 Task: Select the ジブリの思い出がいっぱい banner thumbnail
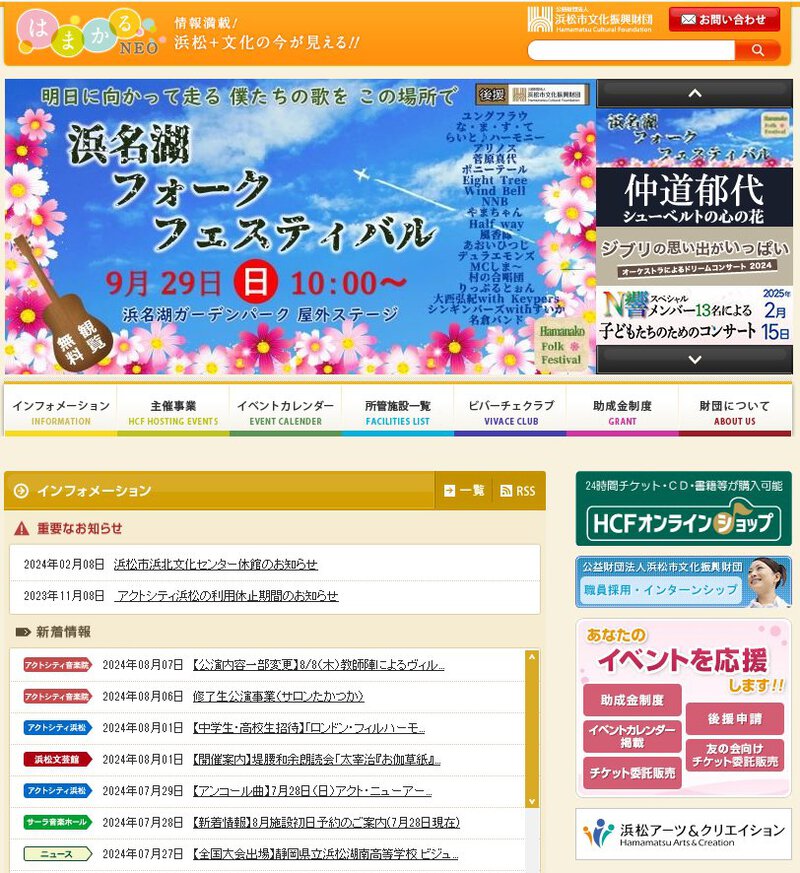(x=694, y=256)
